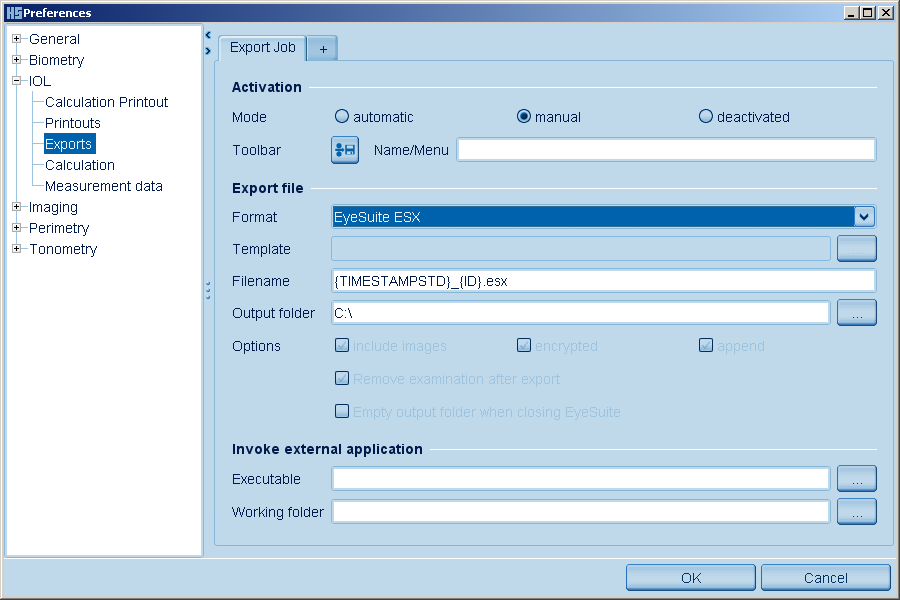This screenshot has height=600, width=900.
Task: Confirm preferences with the OK button
Action: [691, 577]
